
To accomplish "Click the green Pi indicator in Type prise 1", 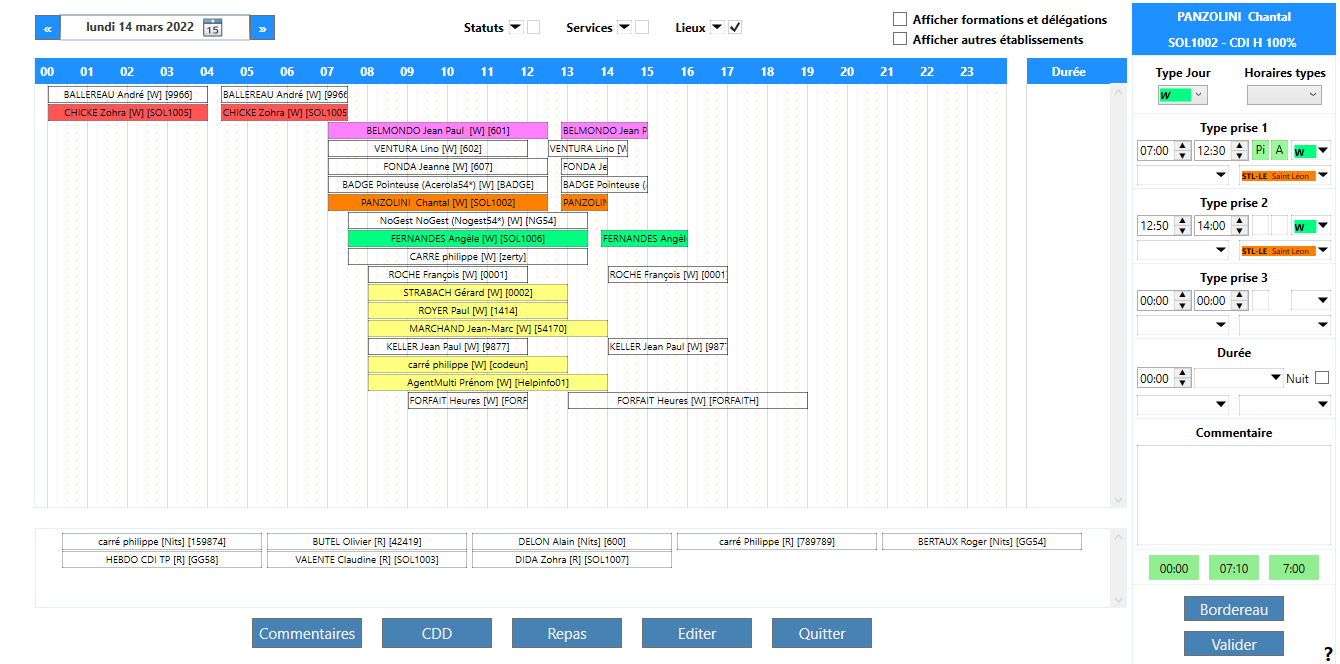I will (x=1260, y=150).
